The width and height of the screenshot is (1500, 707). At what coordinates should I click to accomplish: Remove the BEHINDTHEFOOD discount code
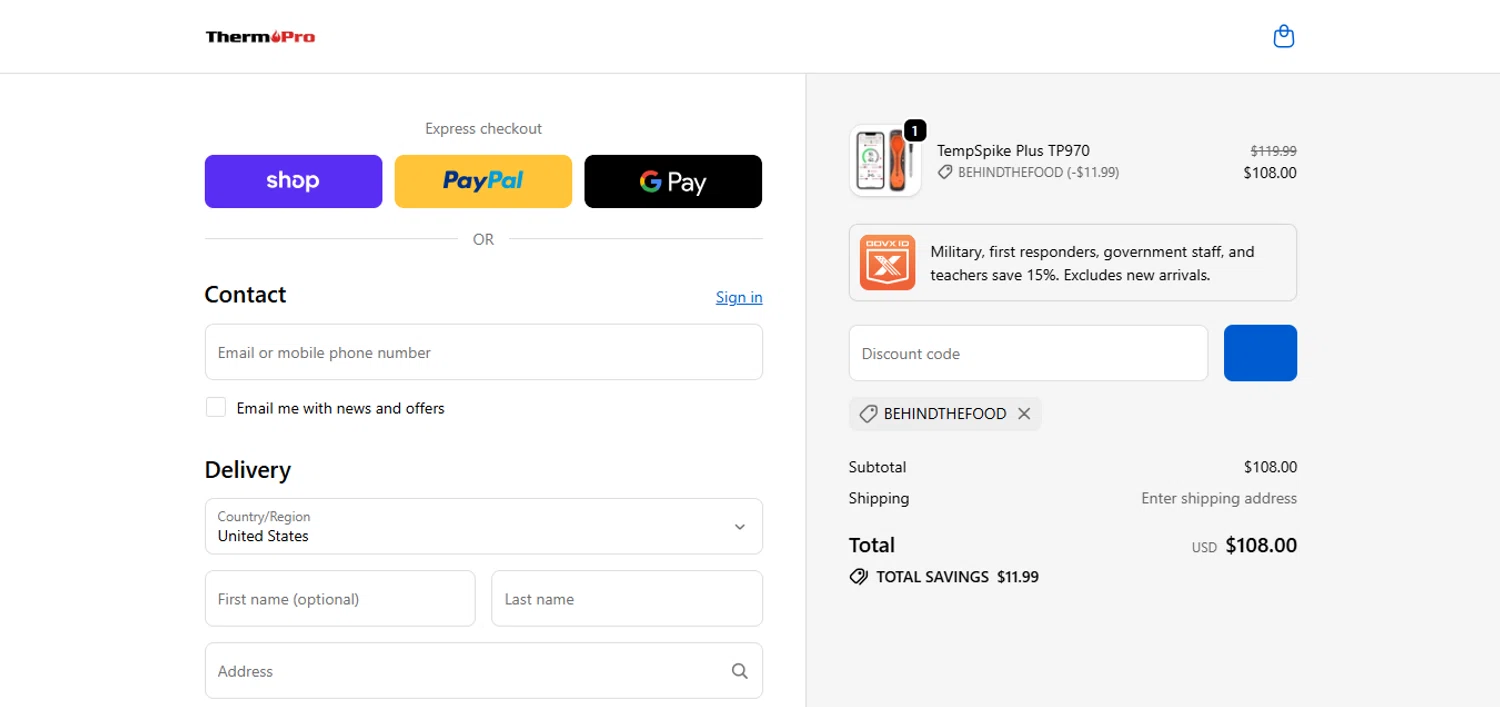(x=1024, y=414)
